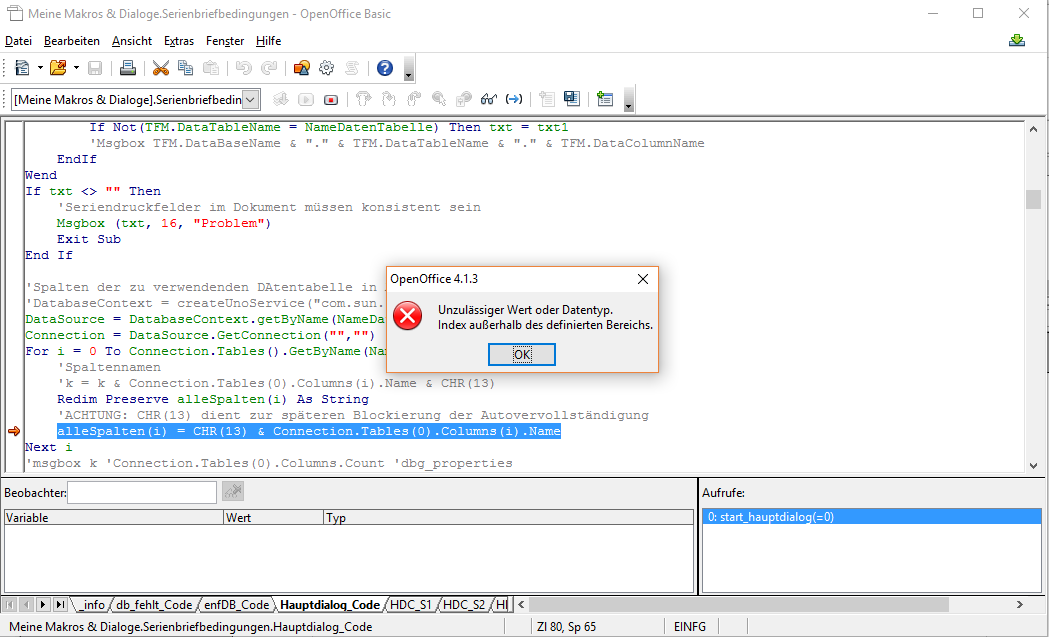
Task: Click the Save Source As disk icon
Action: tap(572, 99)
